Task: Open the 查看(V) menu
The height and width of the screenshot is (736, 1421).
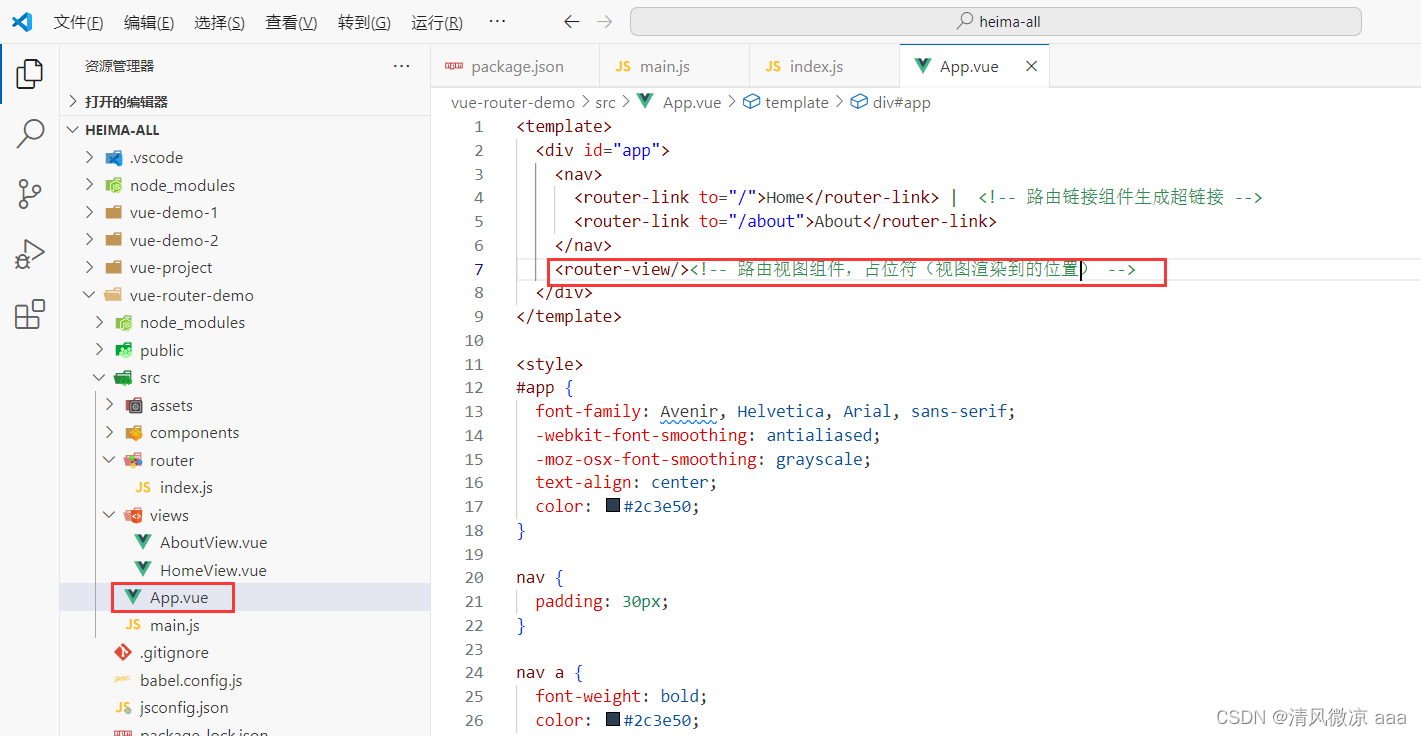Action: [x=291, y=22]
